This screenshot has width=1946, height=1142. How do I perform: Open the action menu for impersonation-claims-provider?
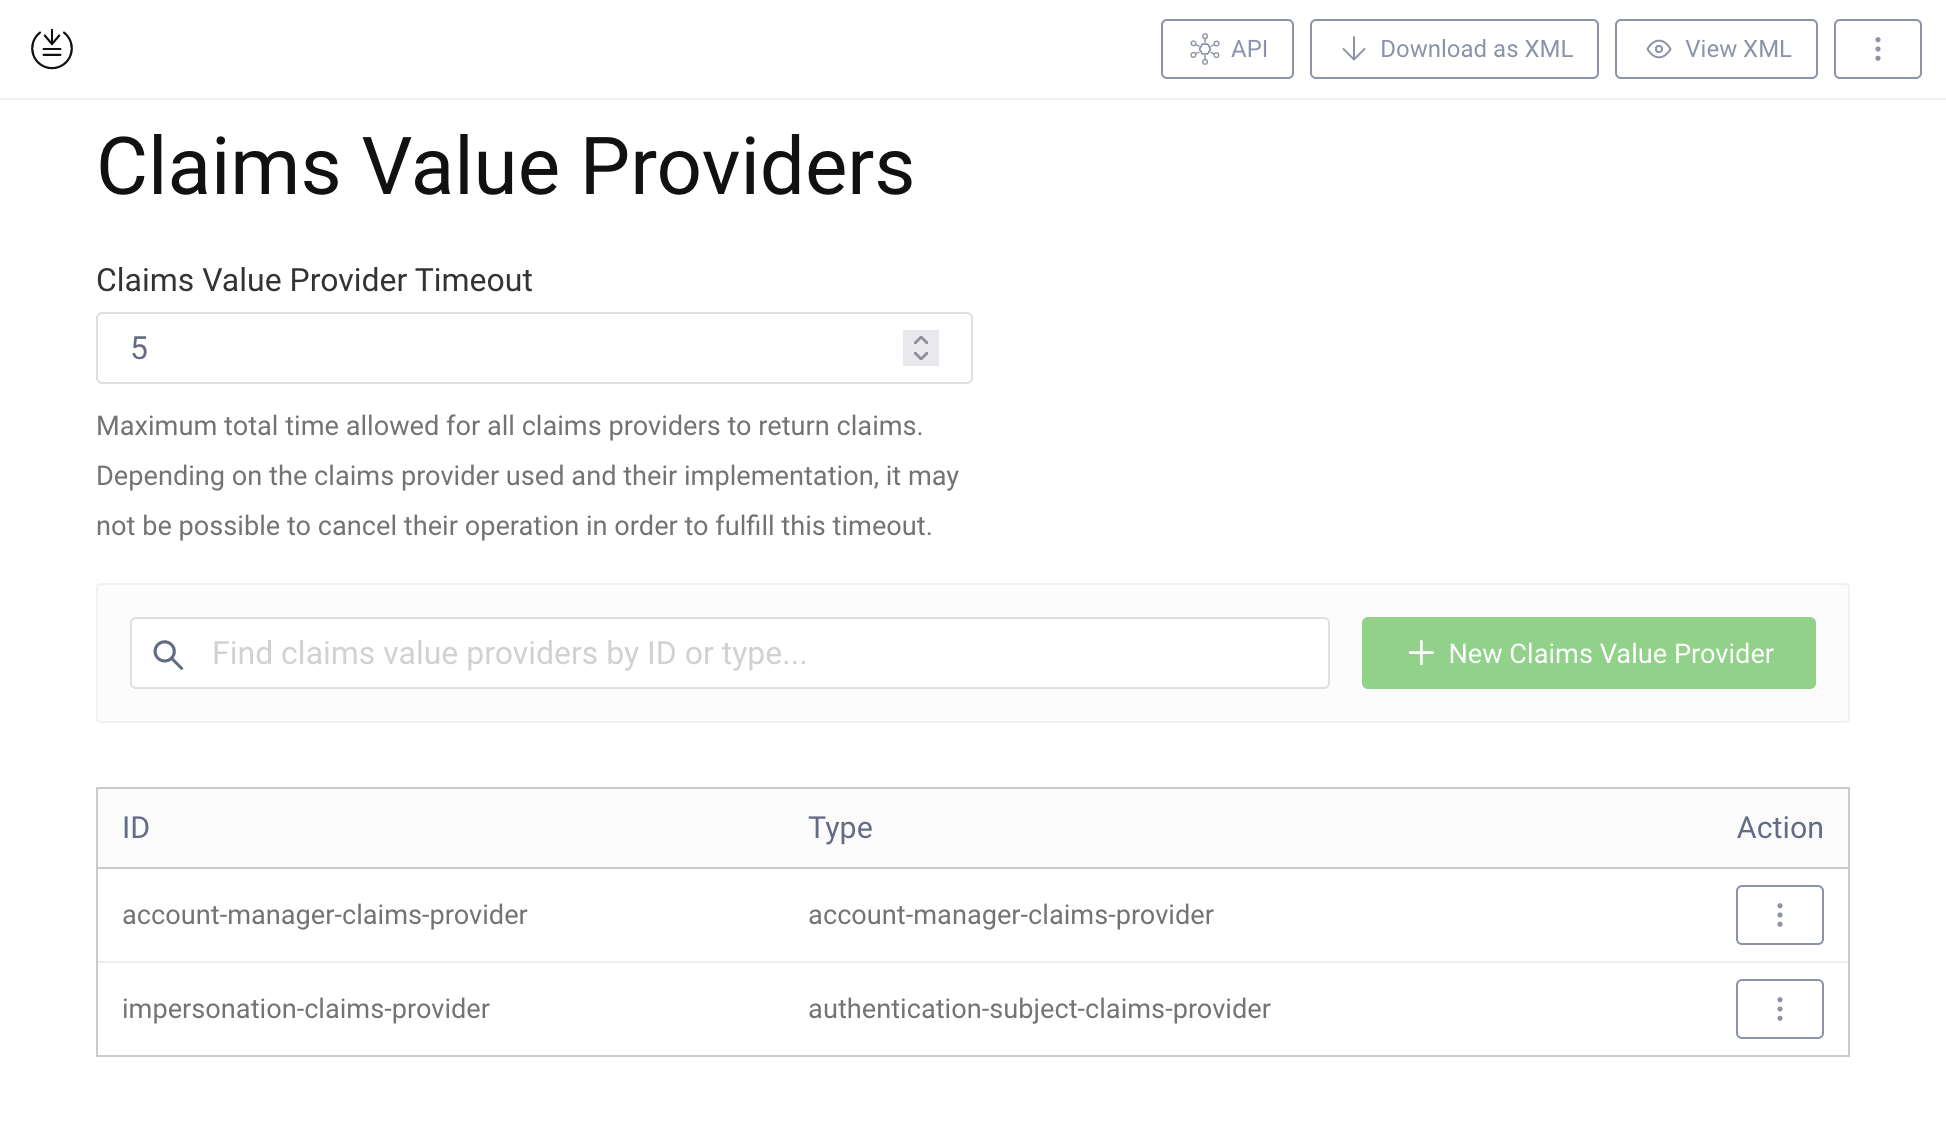tap(1779, 1008)
